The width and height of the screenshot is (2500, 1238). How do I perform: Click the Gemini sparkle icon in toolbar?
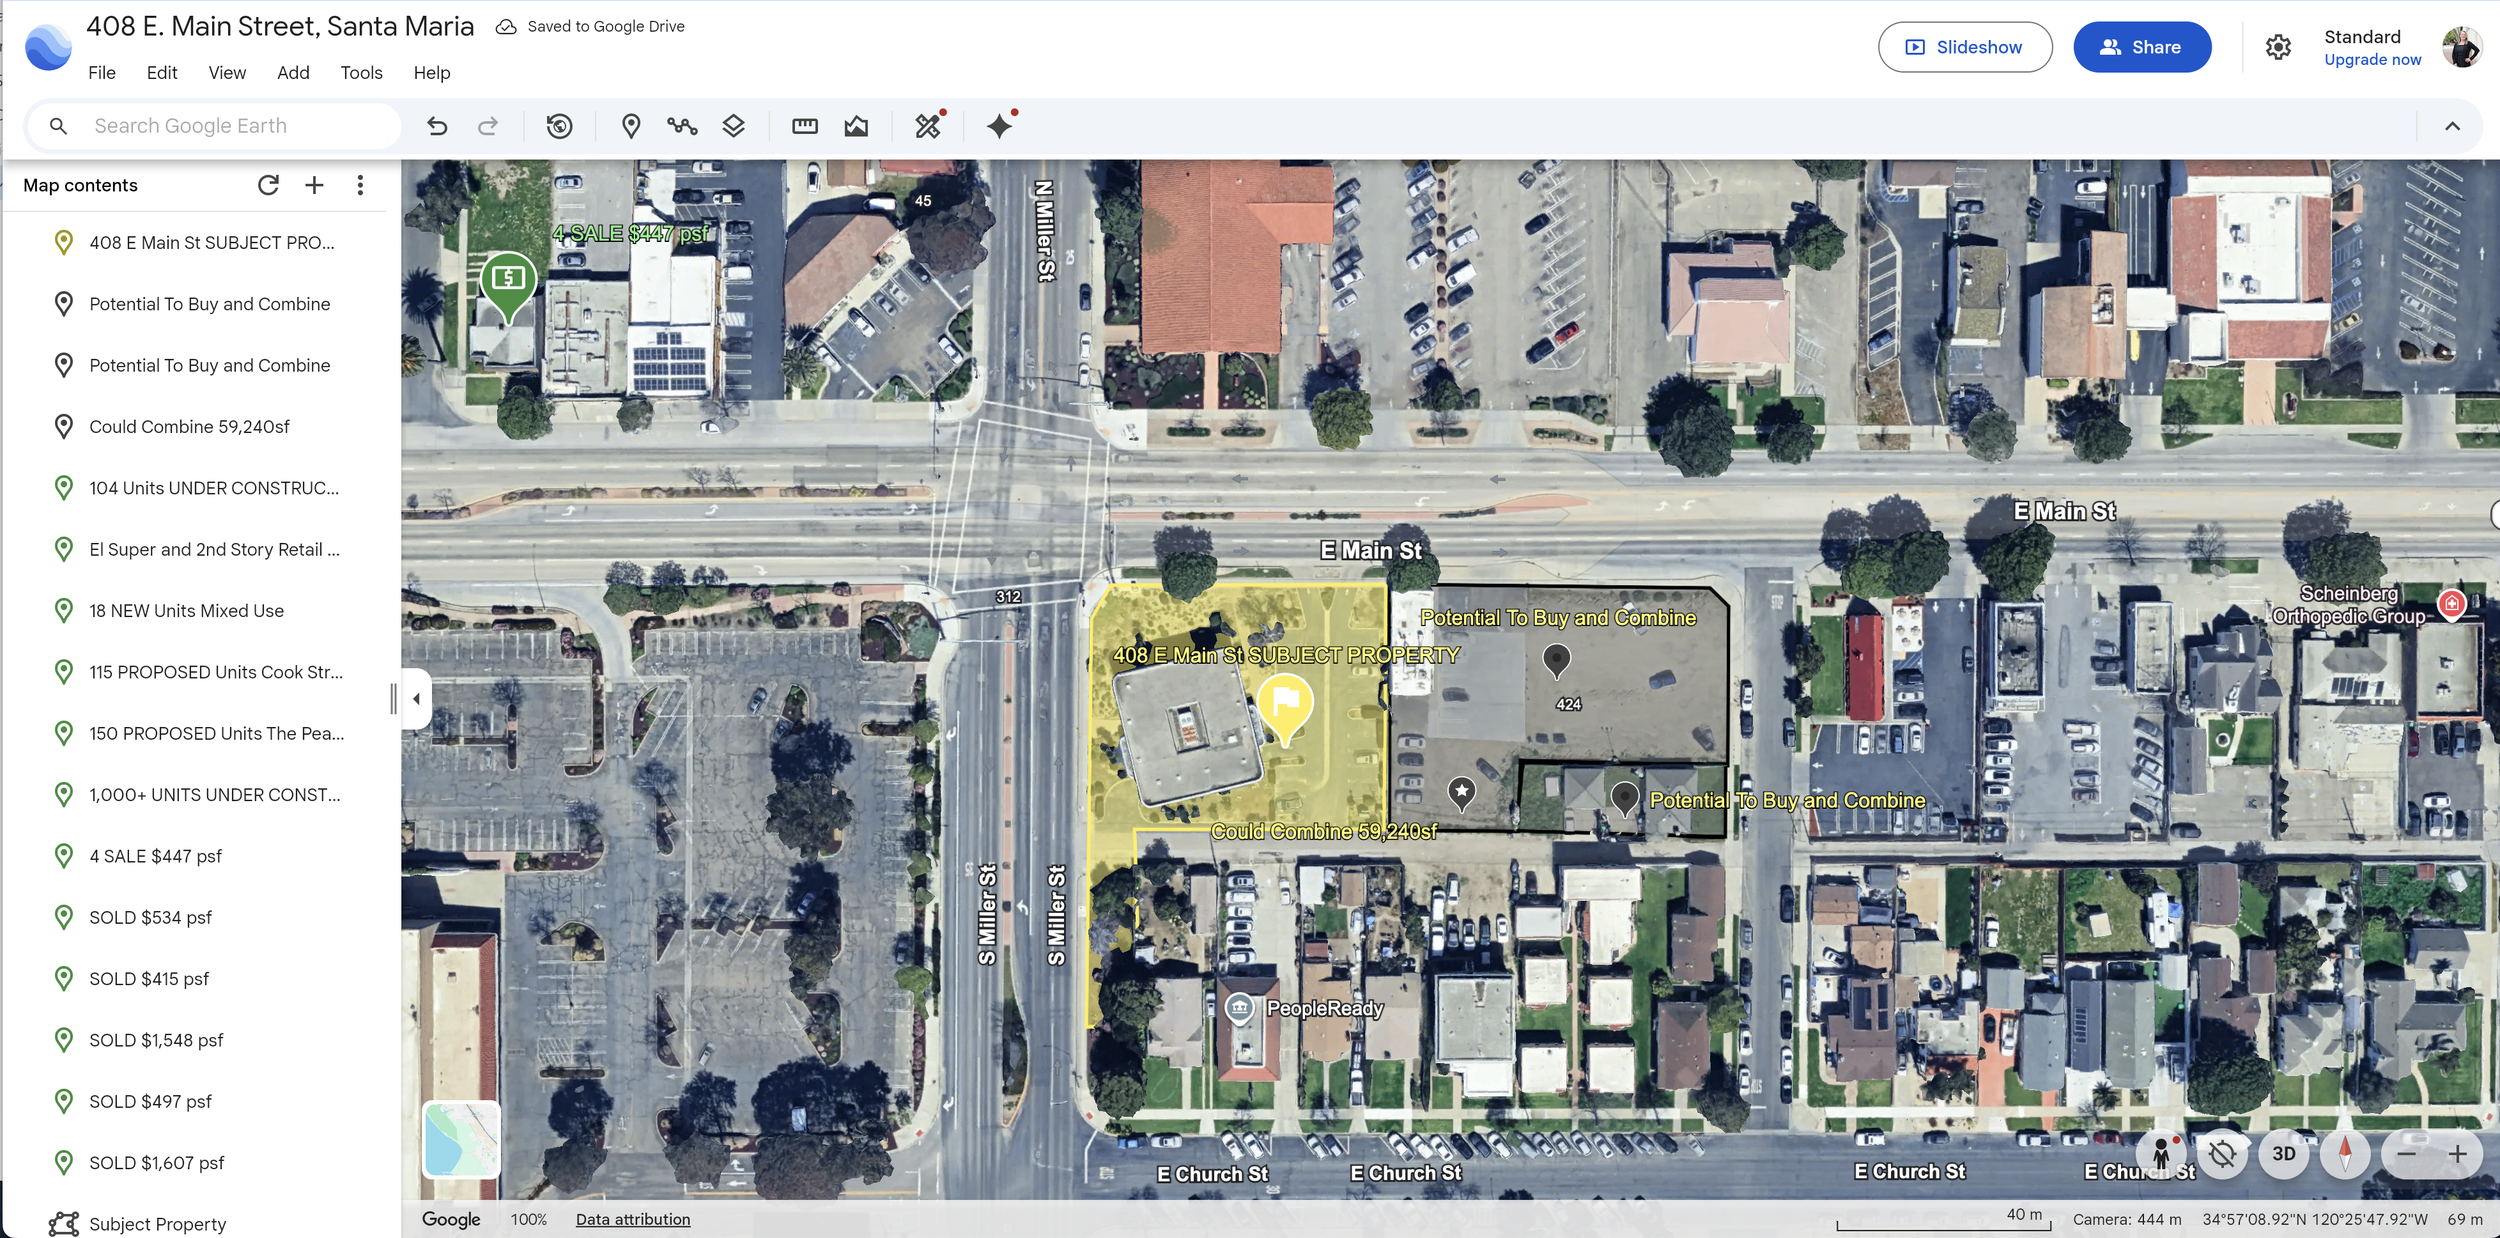coord(999,126)
